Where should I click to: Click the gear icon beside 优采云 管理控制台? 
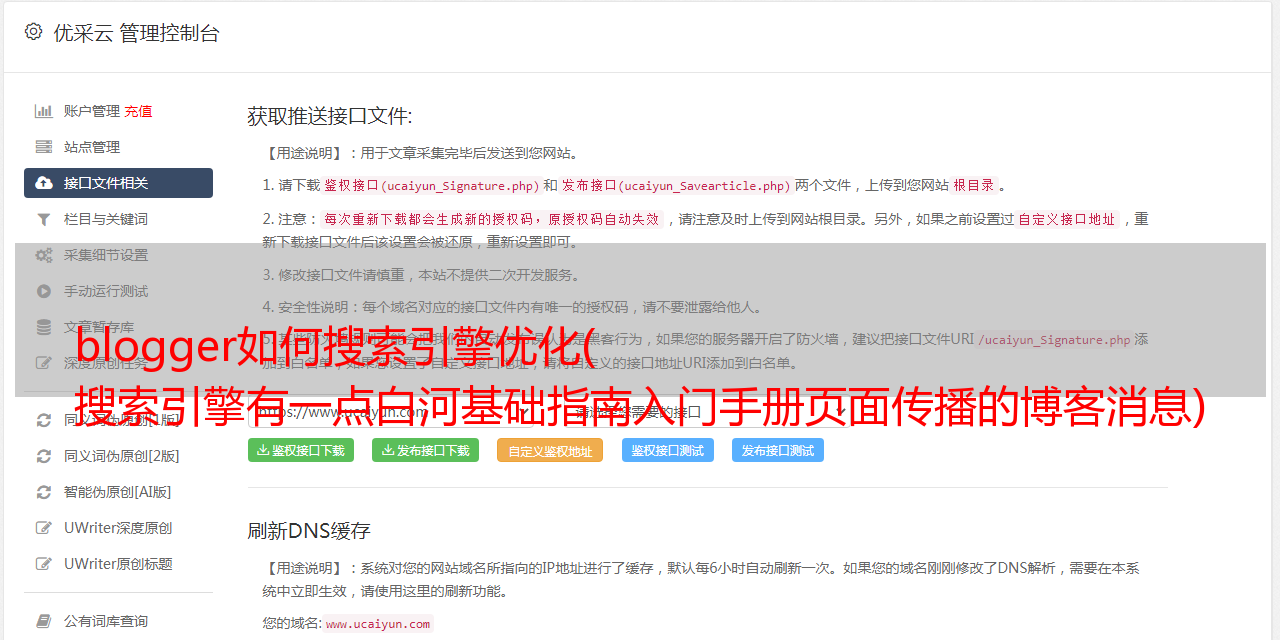pos(33,32)
